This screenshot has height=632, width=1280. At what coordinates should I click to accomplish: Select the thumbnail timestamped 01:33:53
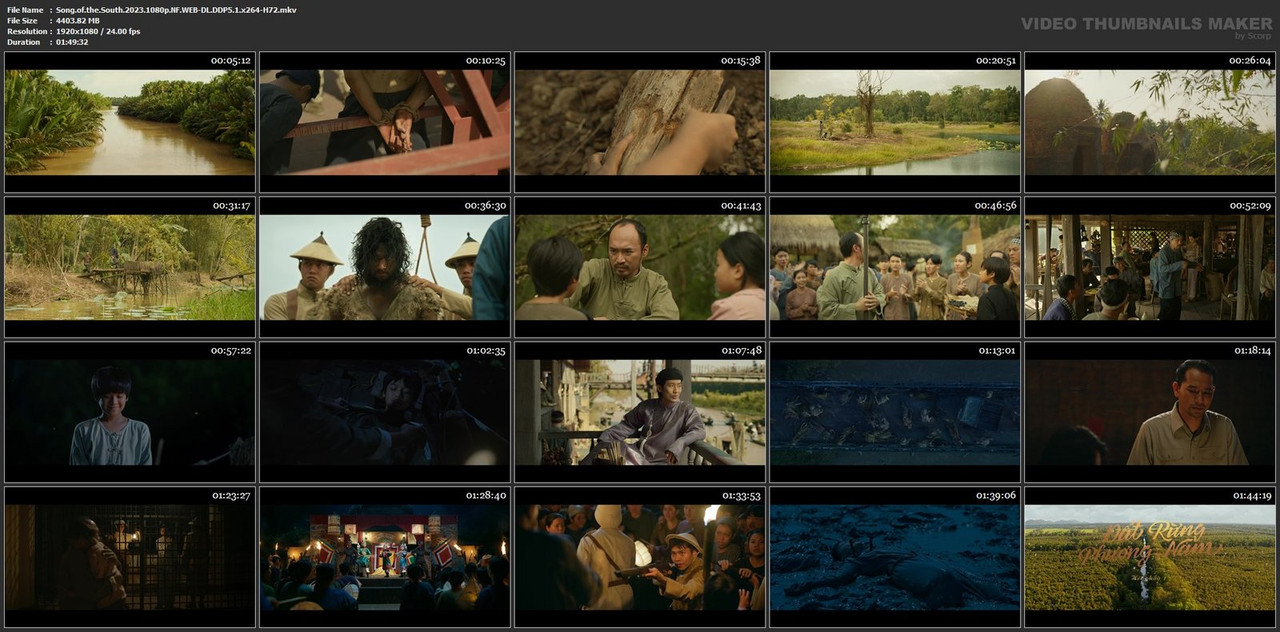coord(640,557)
